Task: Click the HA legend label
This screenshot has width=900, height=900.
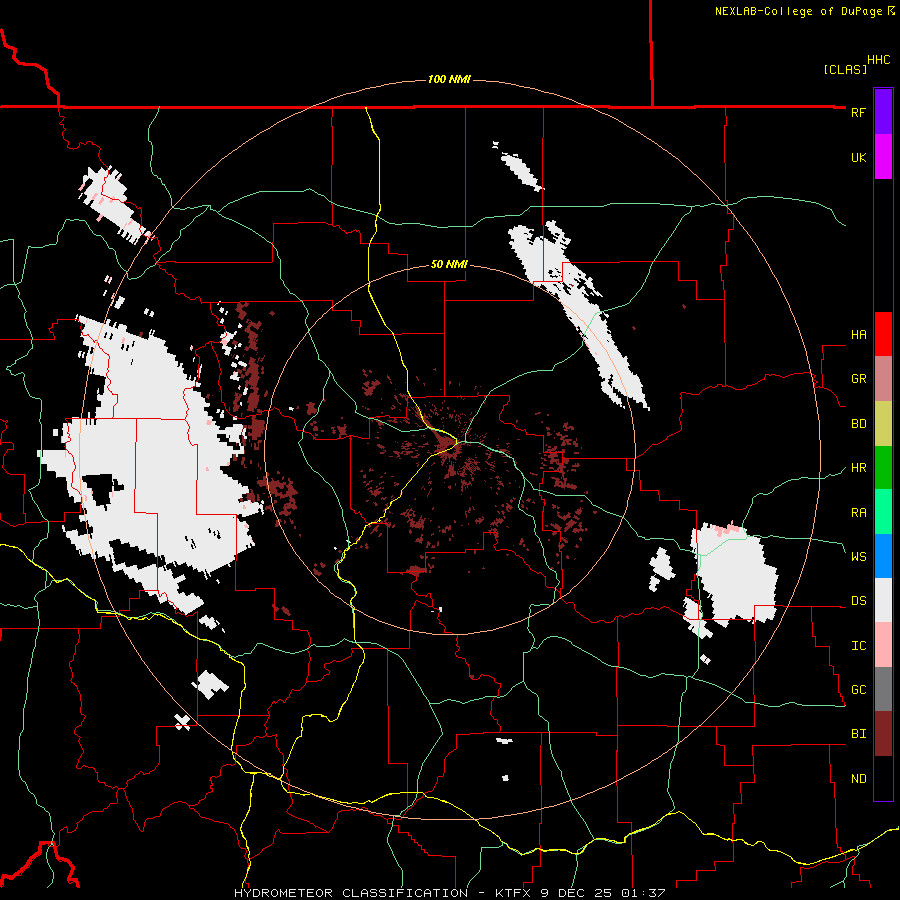Action: [858, 334]
